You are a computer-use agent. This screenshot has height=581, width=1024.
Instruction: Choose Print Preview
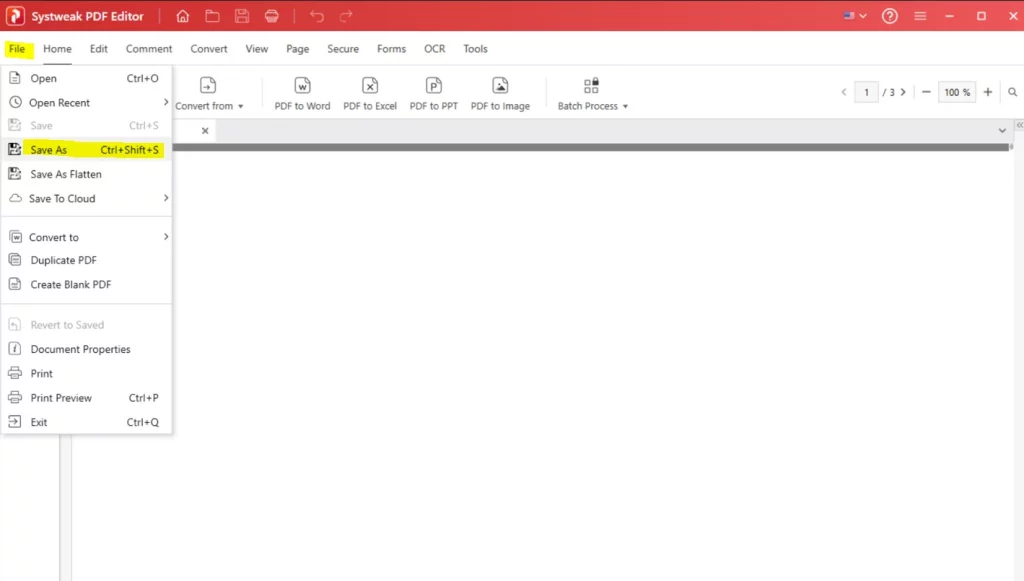[86, 398]
